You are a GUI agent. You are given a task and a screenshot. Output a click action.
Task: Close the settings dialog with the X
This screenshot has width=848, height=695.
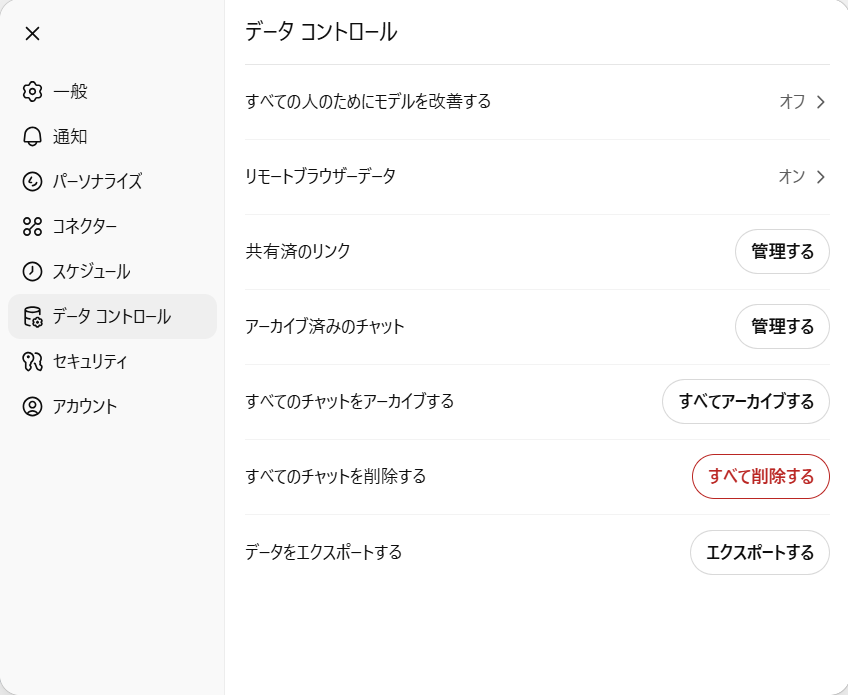pyautogui.click(x=32, y=34)
